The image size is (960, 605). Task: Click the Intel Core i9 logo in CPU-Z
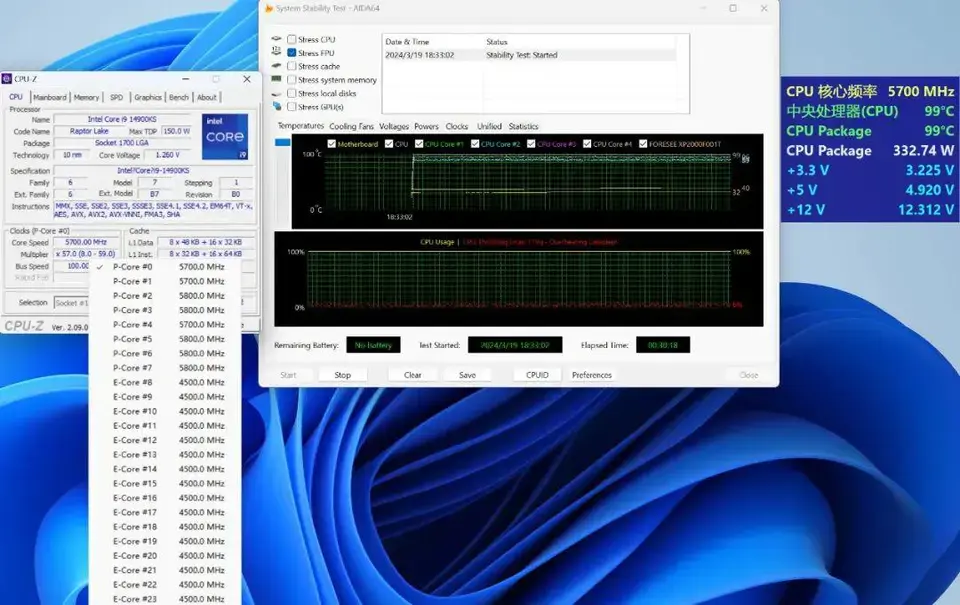click(x=225, y=137)
